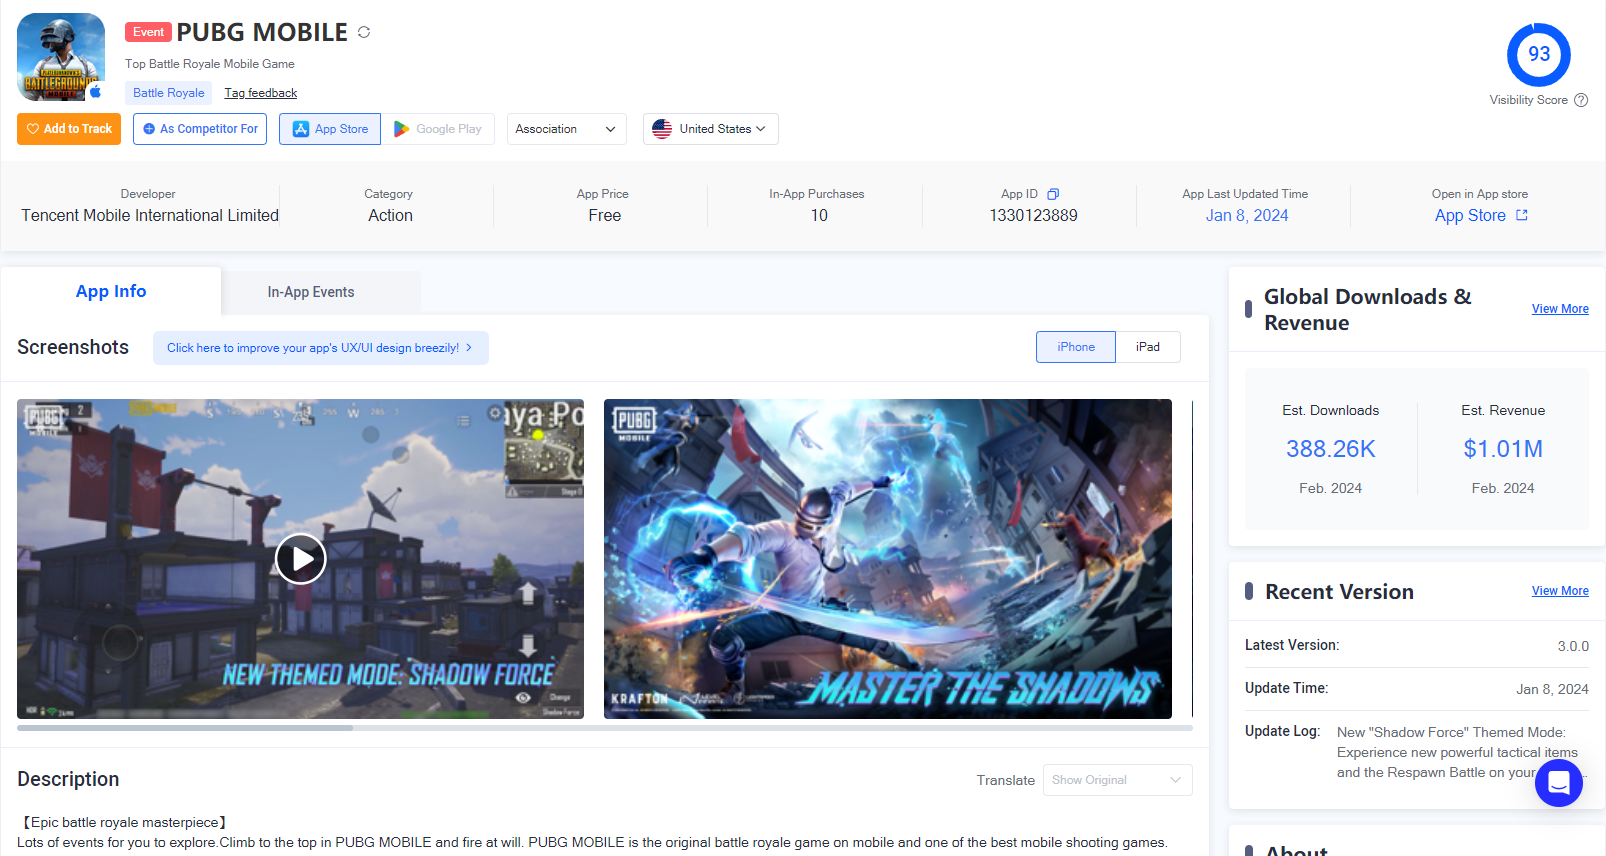The image size is (1606, 856).
Task: Click the refresh icon beside PUBG MOBILE title
Action: pos(364,32)
